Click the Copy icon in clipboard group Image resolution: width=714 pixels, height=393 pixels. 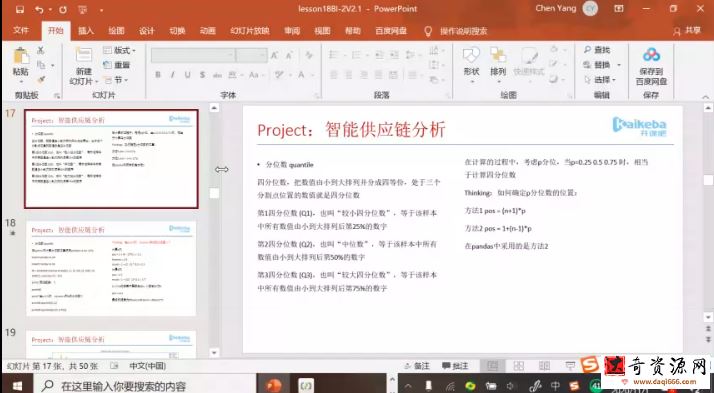pyautogui.click(x=41, y=65)
